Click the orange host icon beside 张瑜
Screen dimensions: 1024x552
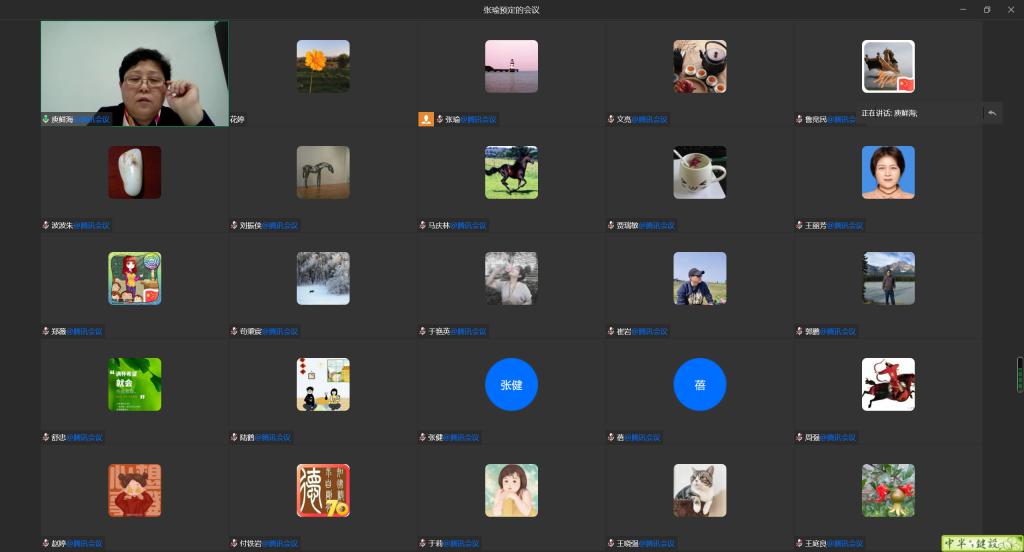click(x=426, y=119)
